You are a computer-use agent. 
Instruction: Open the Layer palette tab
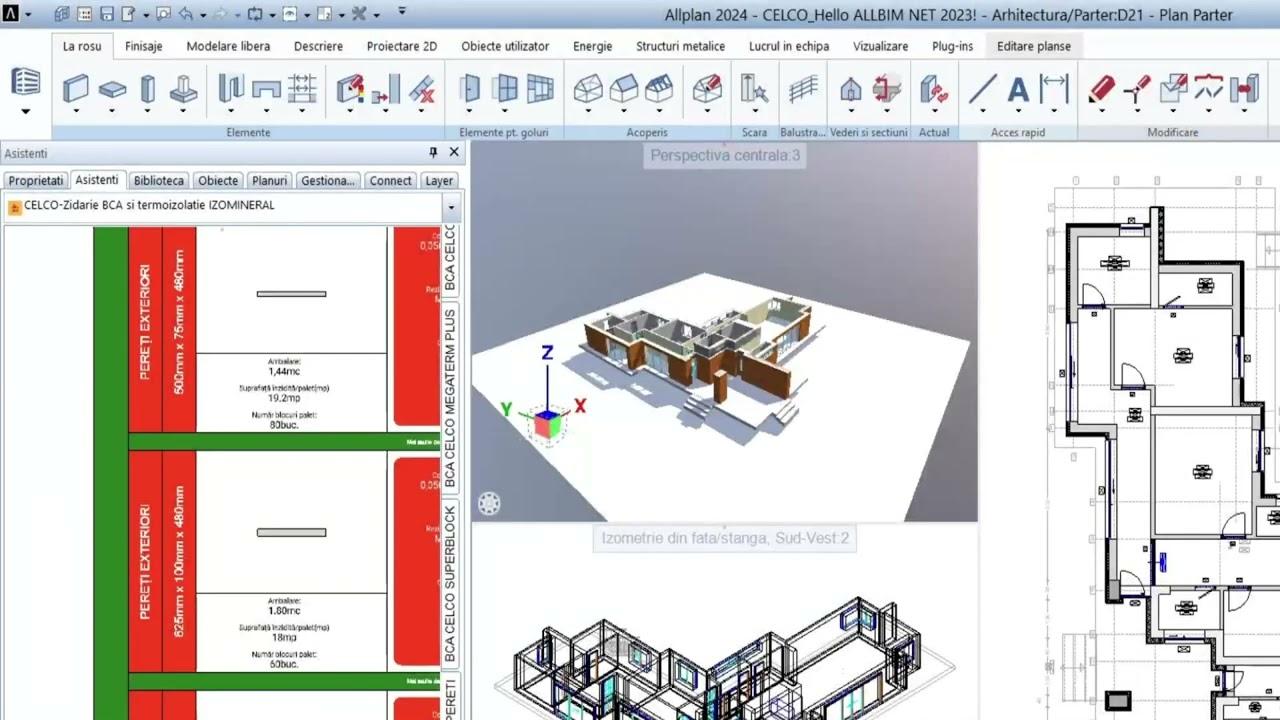click(438, 181)
